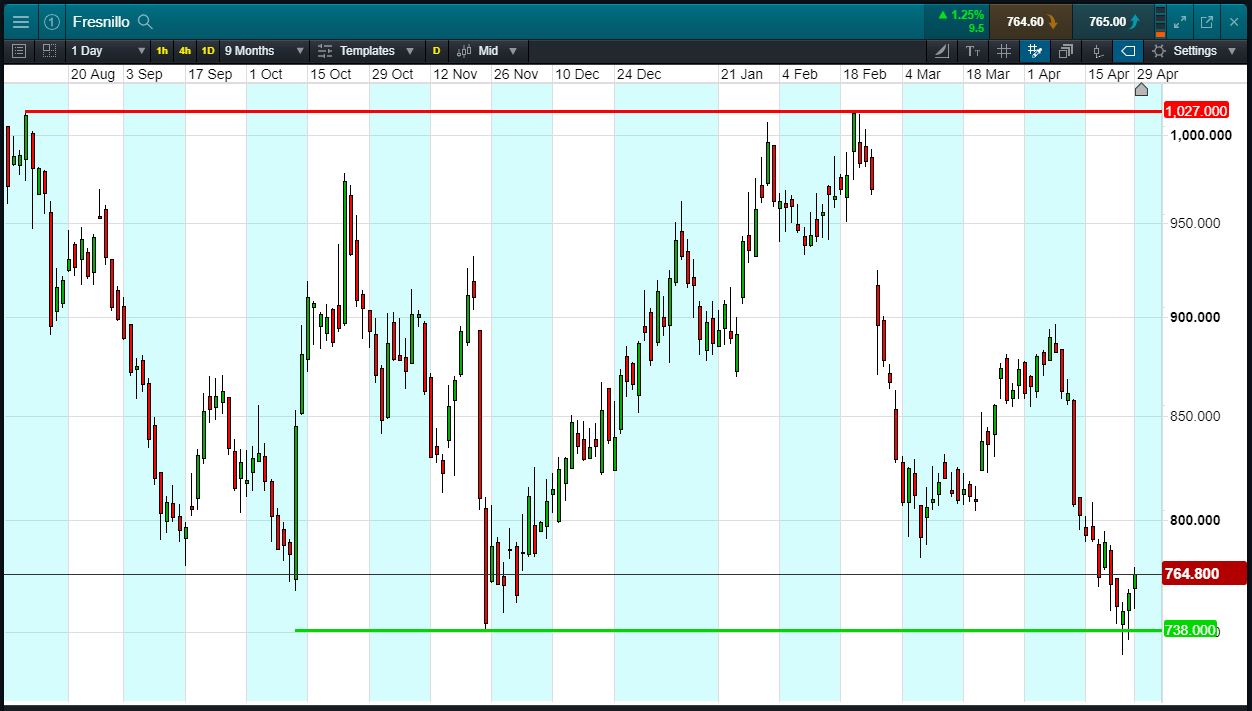1252x711 pixels.
Task: Click the sell price 764.60 button
Action: [1030, 21]
